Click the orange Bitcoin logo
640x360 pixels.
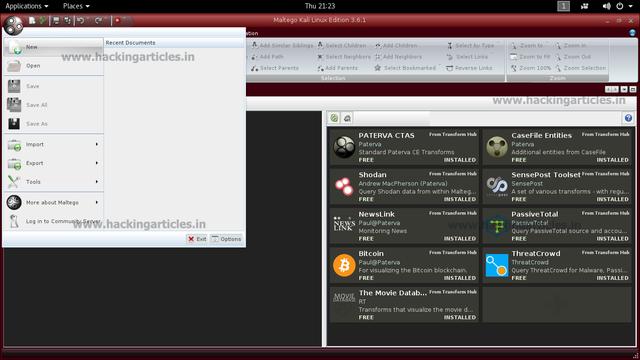pos(344,265)
